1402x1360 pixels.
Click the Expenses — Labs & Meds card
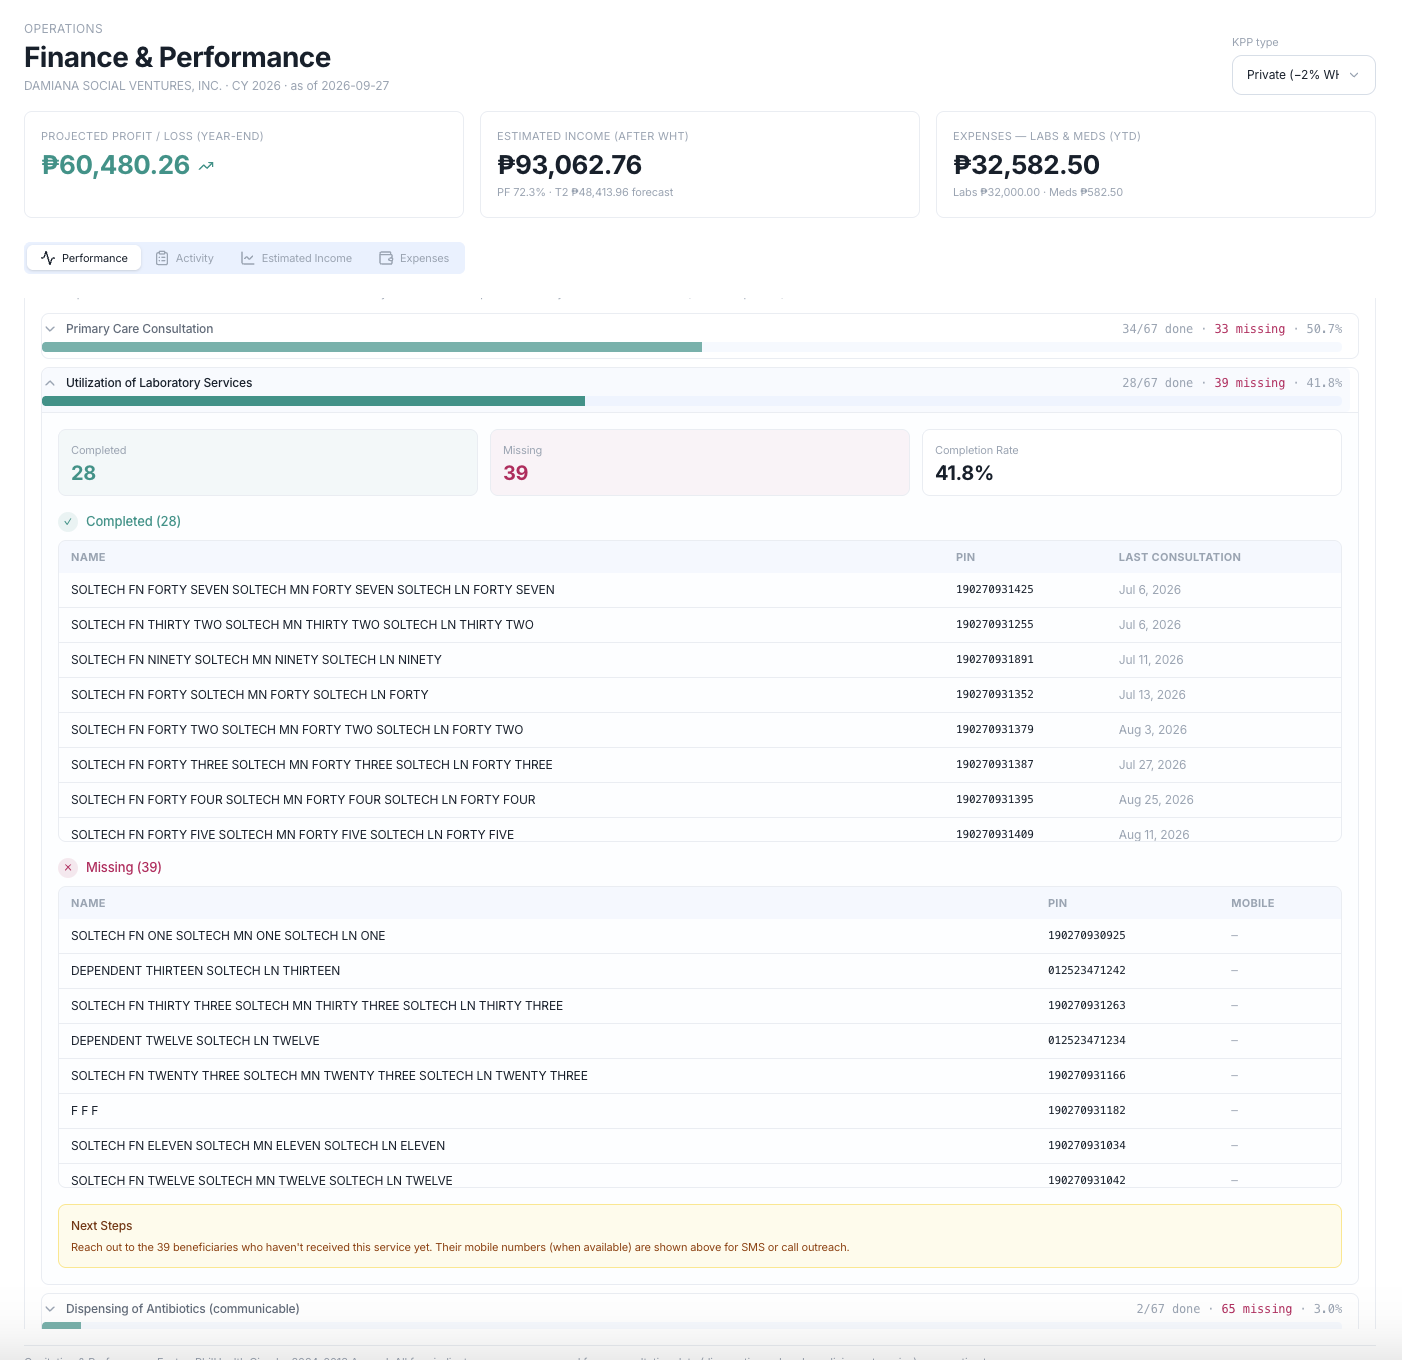(x=1156, y=164)
